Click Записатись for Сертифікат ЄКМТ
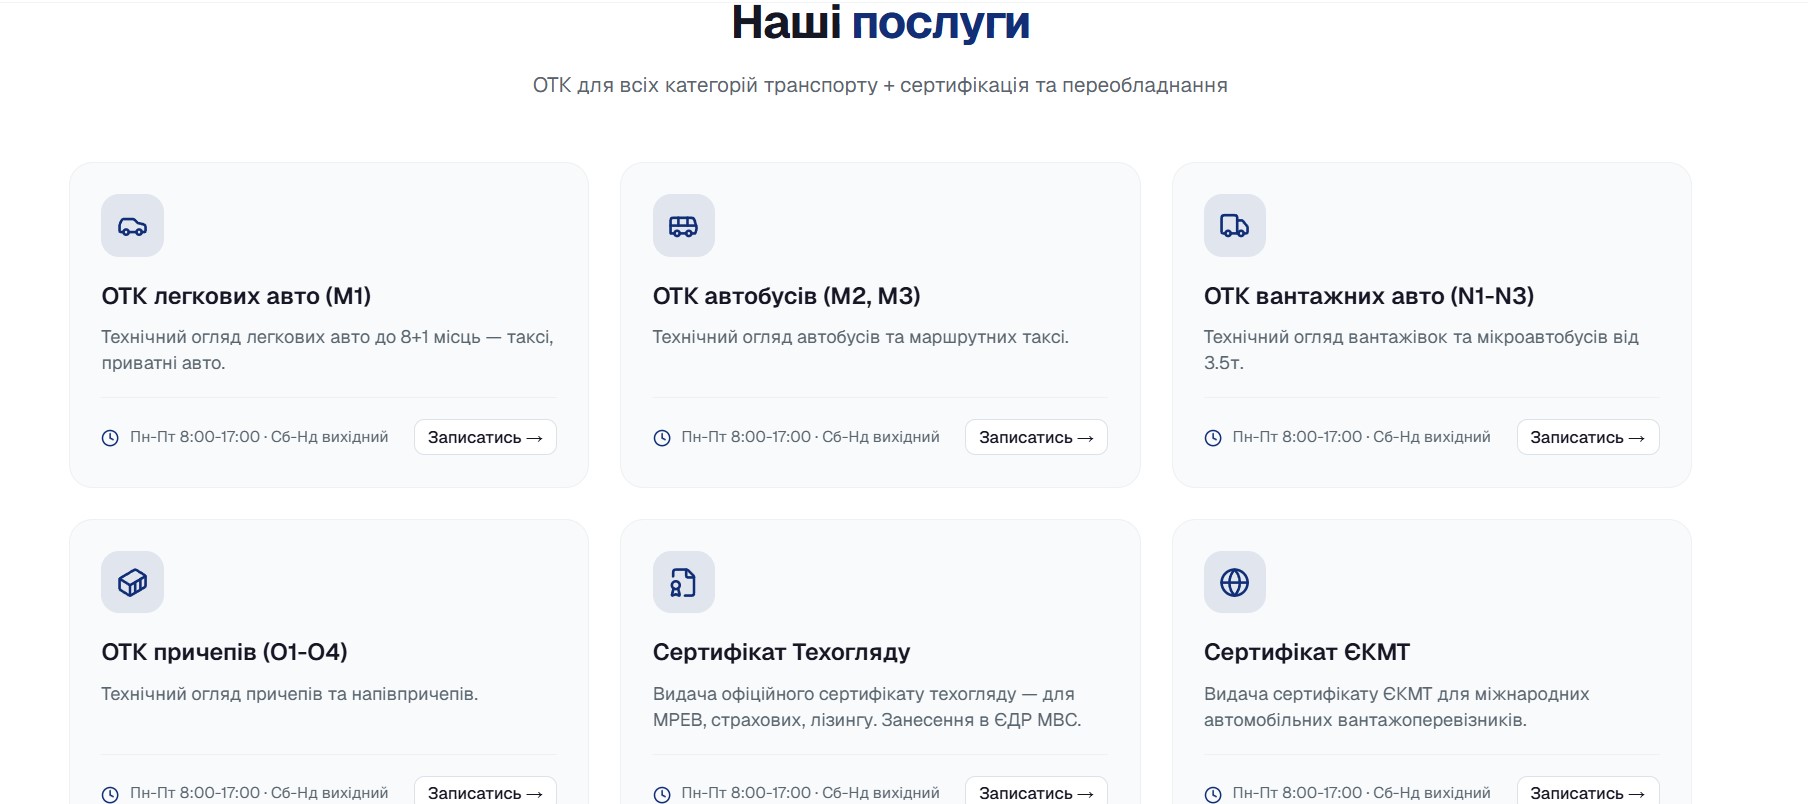The image size is (1808, 804). 1588,791
